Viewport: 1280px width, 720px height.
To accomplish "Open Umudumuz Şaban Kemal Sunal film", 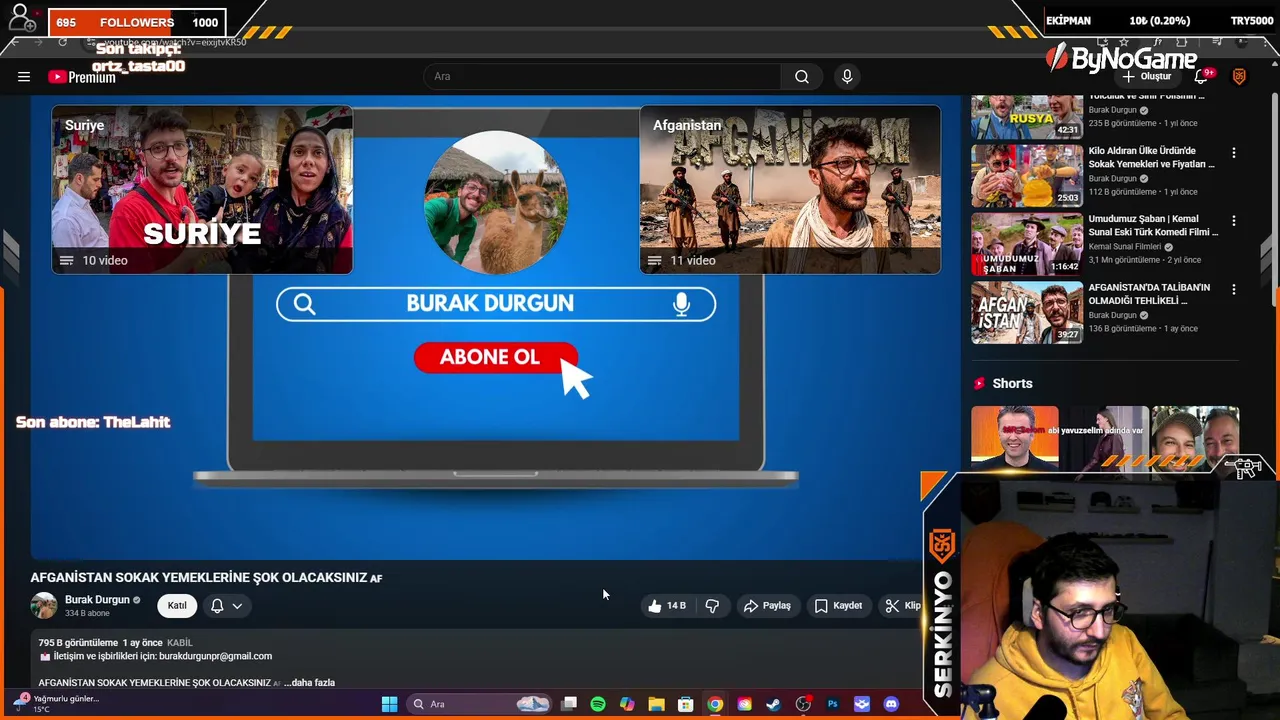I will click(x=1153, y=225).
